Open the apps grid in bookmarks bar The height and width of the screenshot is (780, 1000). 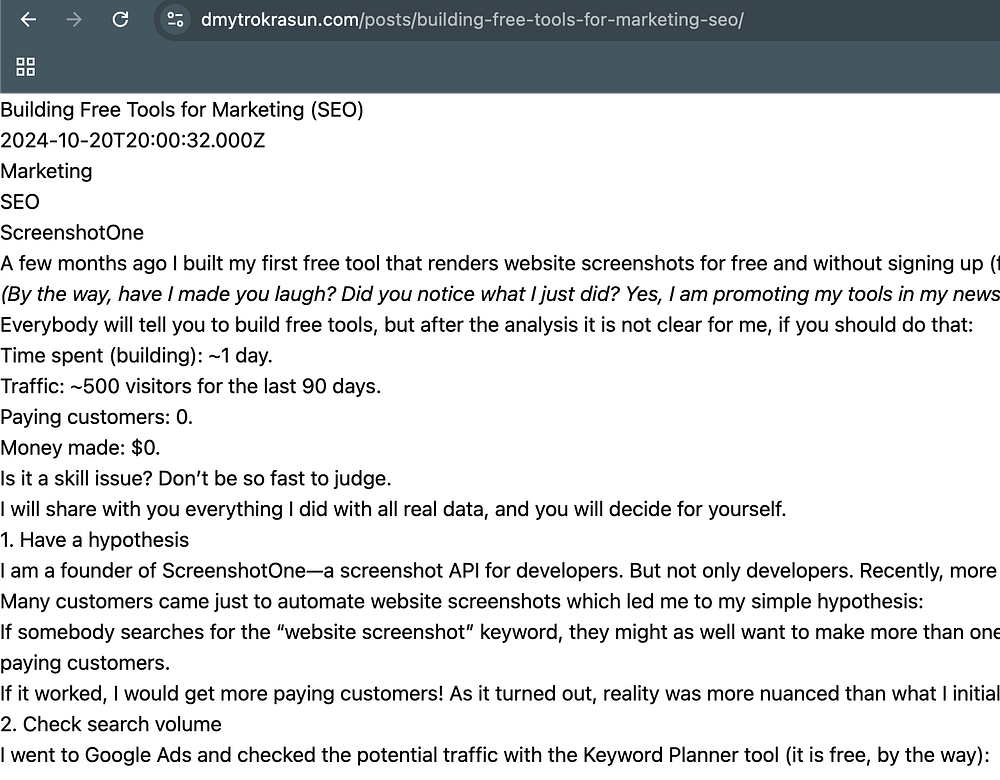tap(26, 67)
